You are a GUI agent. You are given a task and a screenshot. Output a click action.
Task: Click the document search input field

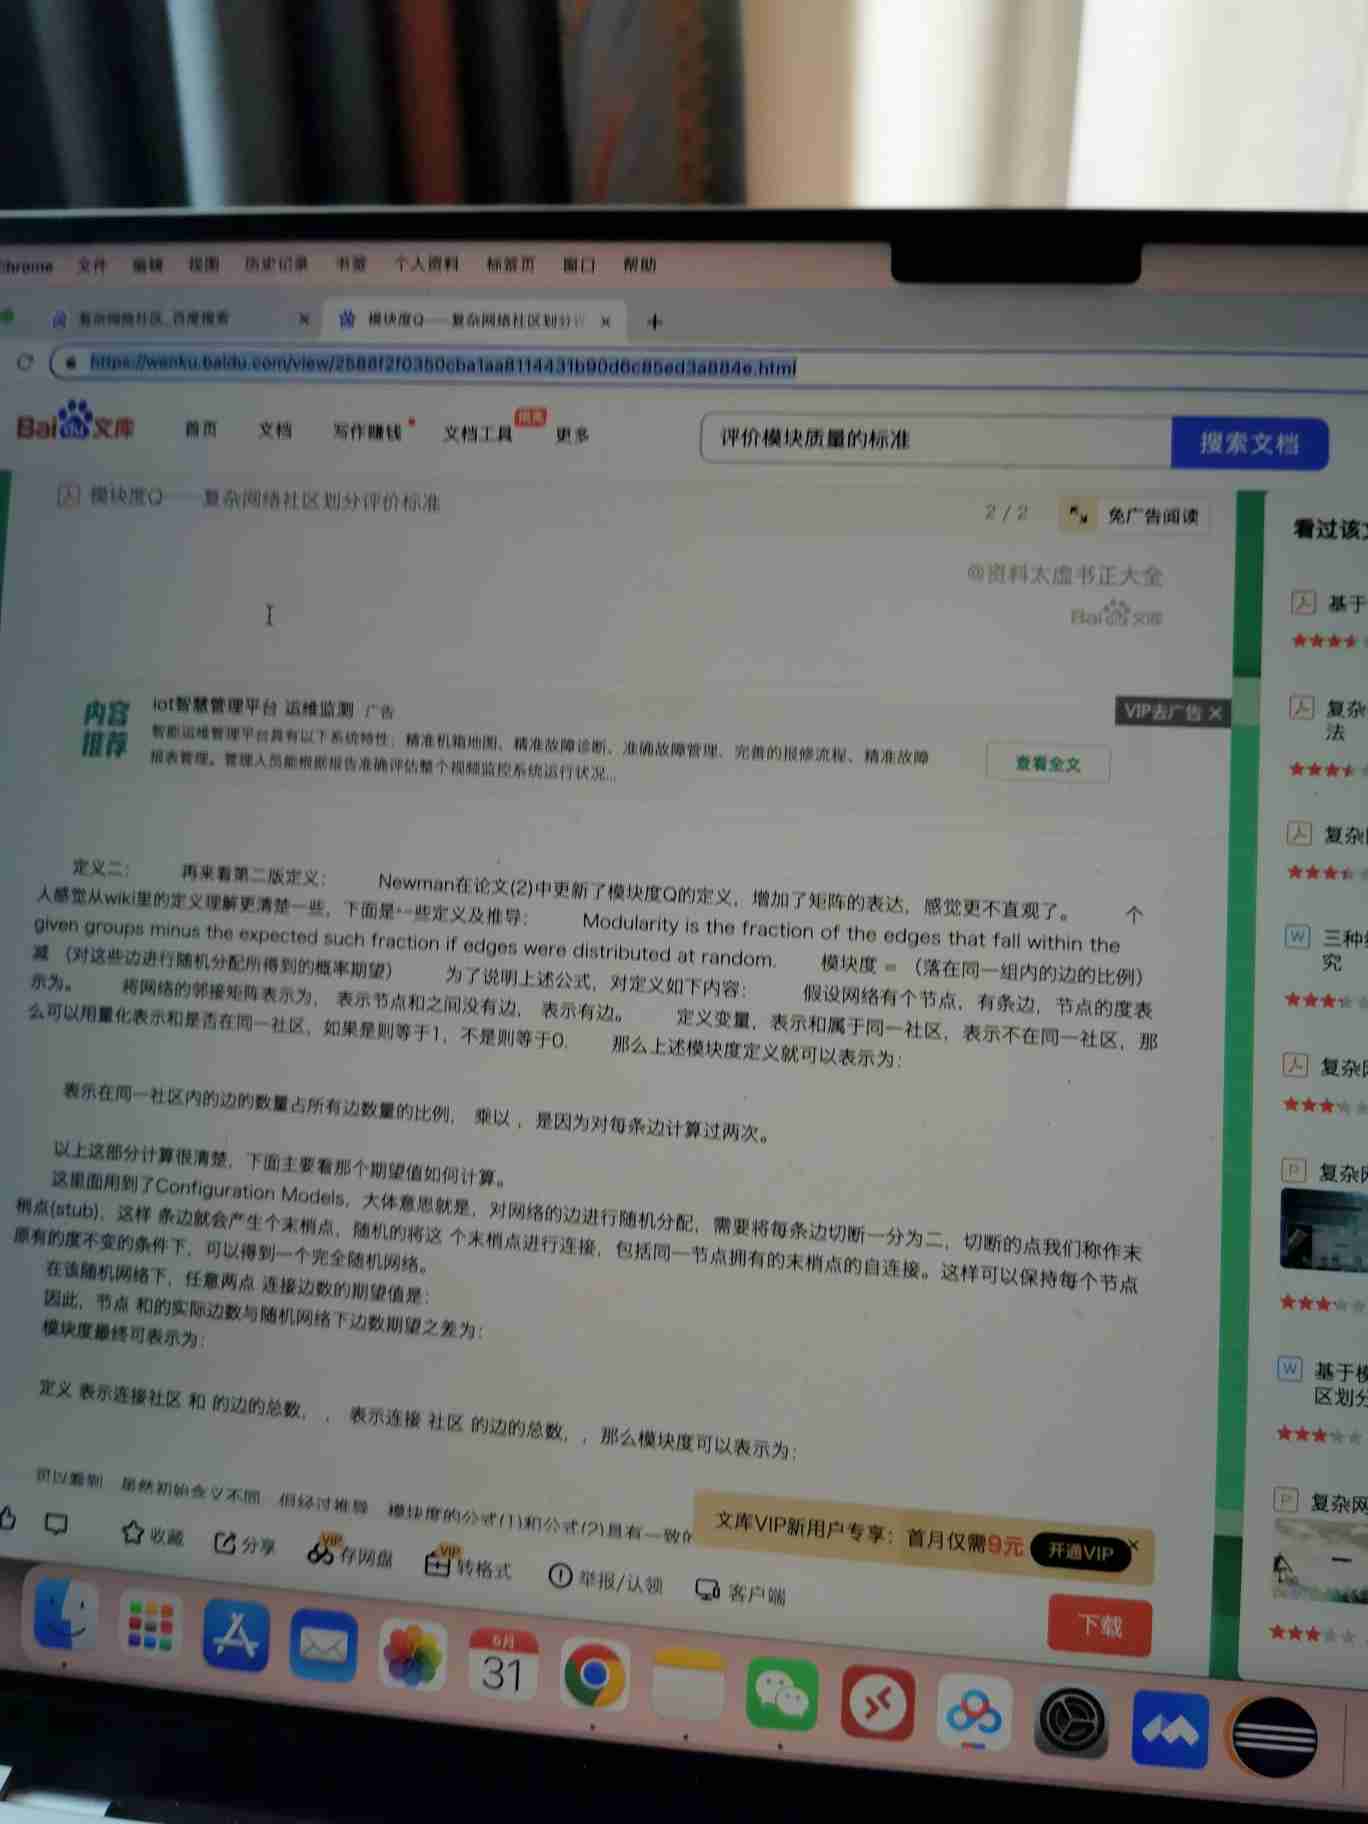coord(935,439)
